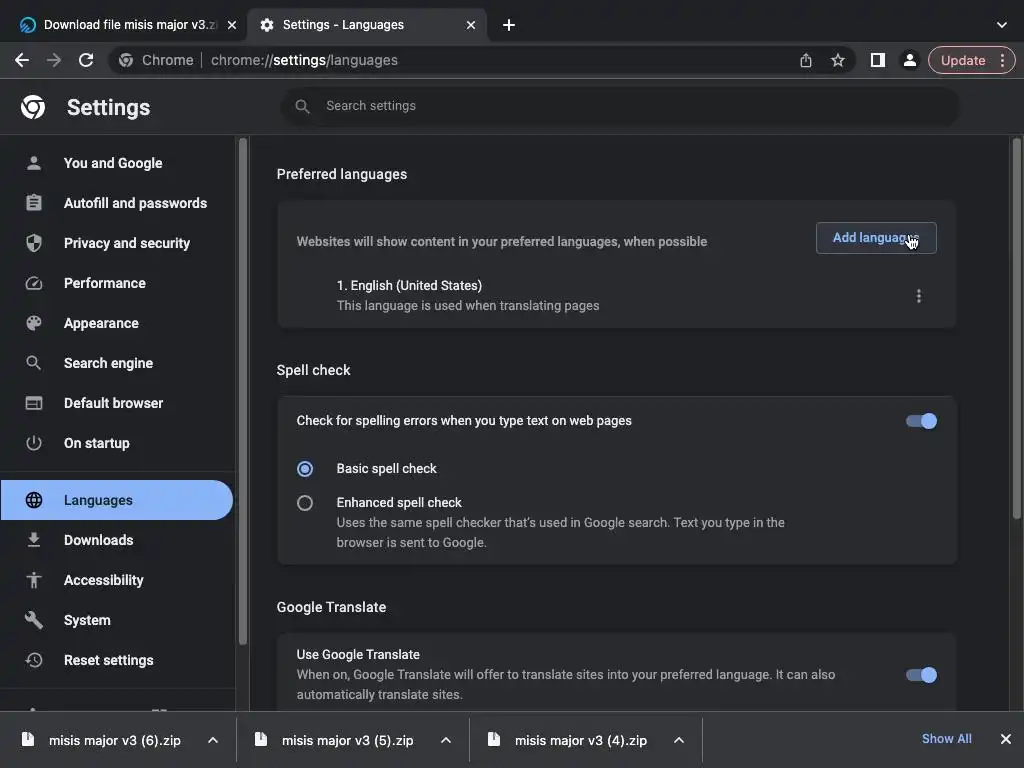
Task: Click the browser reload icon
Action: pyautogui.click(x=86, y=60)
